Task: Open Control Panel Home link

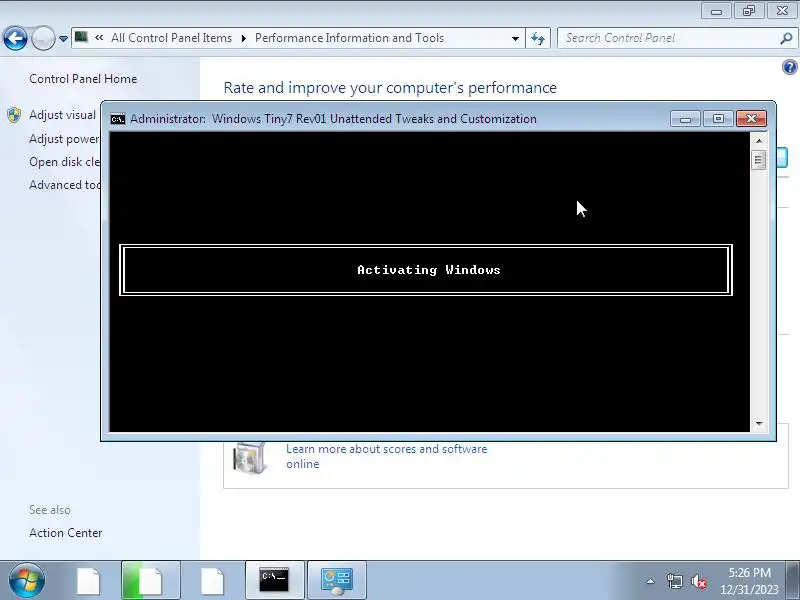Action: (x=83, y=79)
